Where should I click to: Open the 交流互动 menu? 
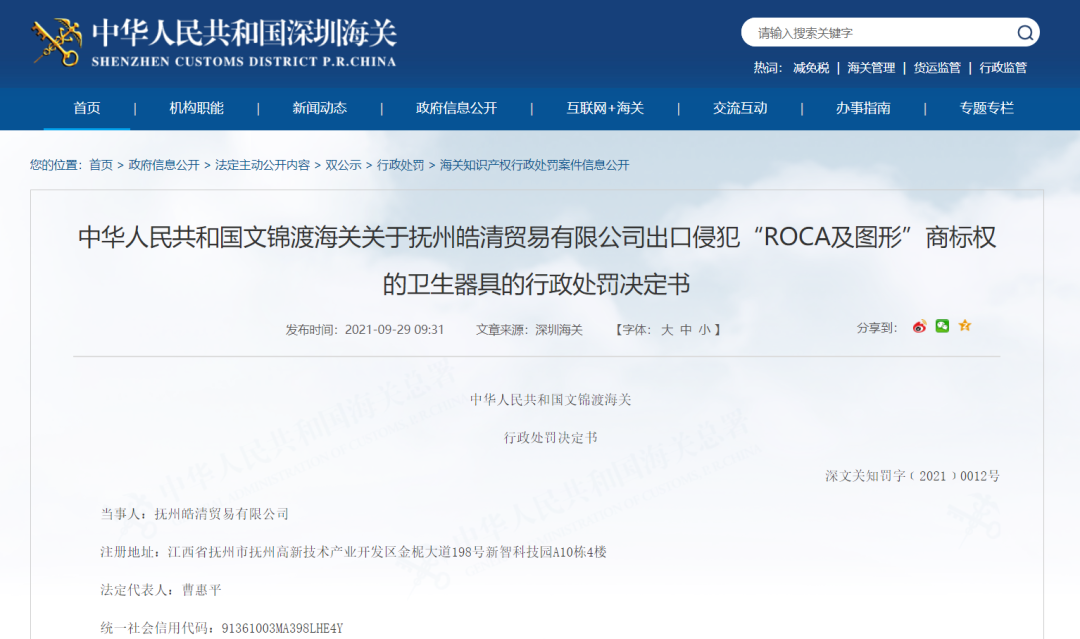[740, 108]
